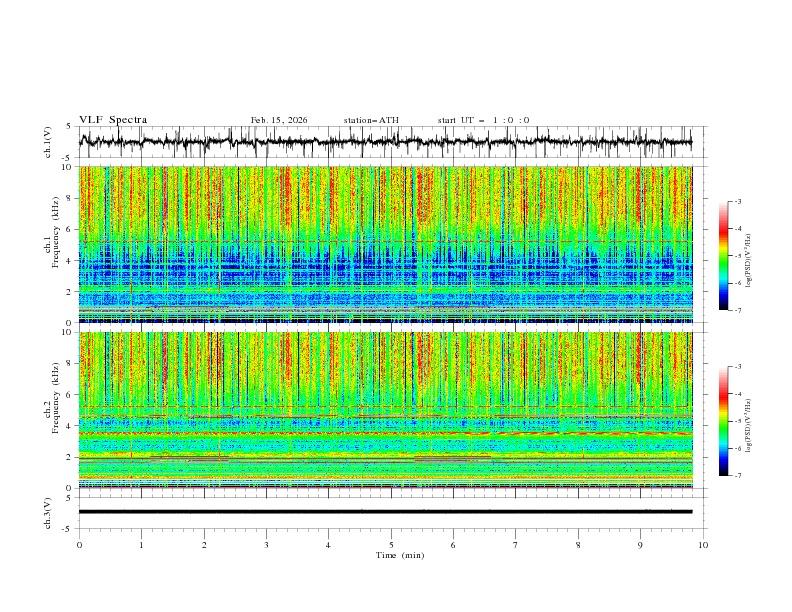Click the ch.1(V) waveform trace panel
Screen dimensions: 792x612
393,142
